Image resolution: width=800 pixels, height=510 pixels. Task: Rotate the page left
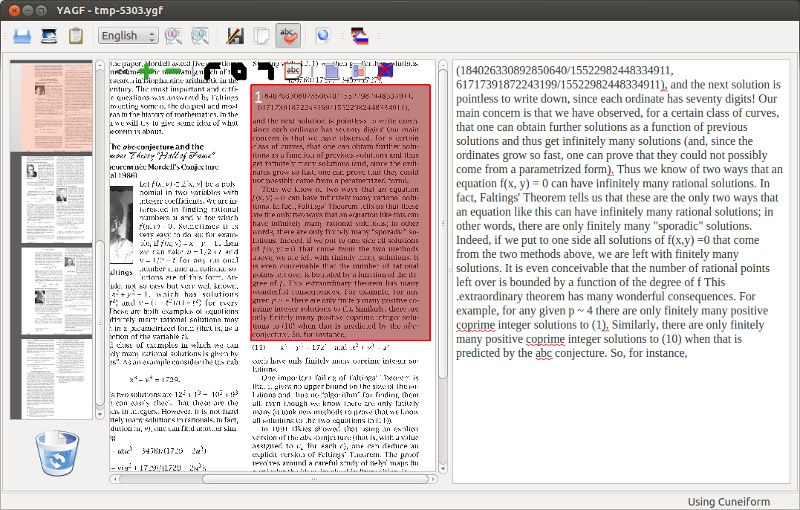click(212, 72)
